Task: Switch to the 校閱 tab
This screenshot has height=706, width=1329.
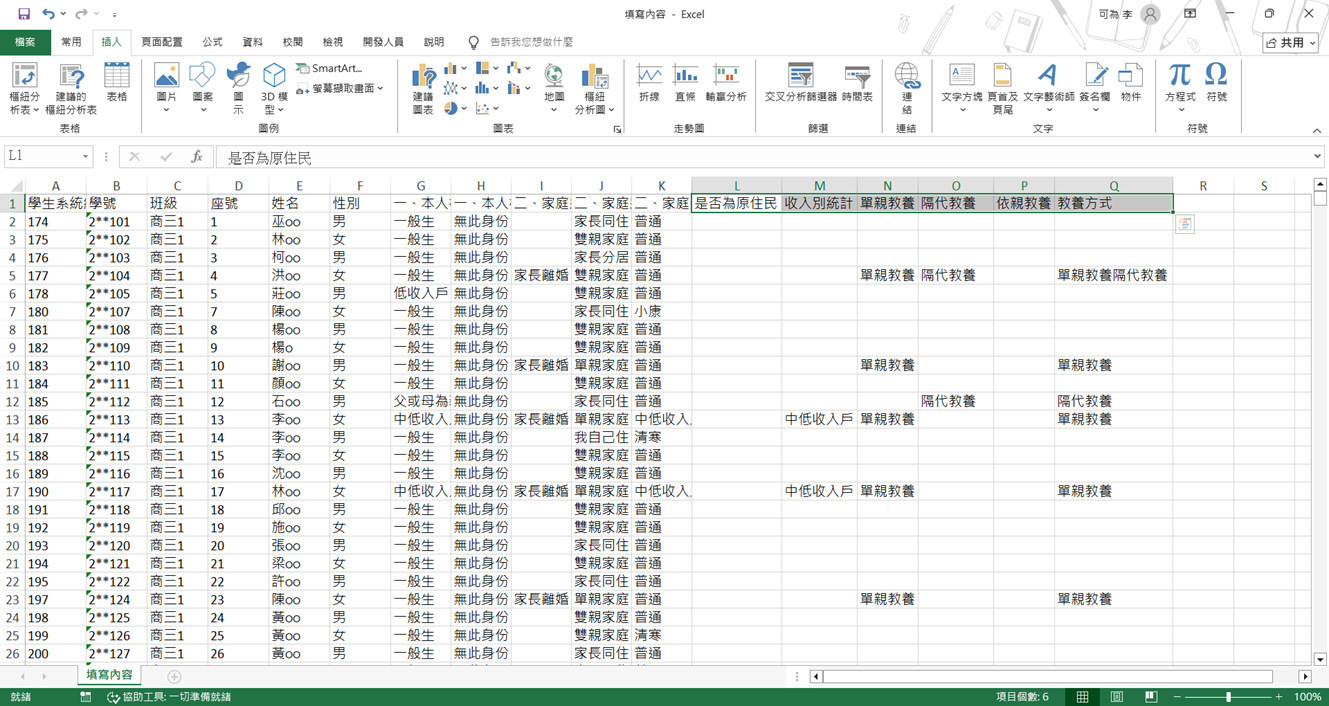Action: [293, 42]
